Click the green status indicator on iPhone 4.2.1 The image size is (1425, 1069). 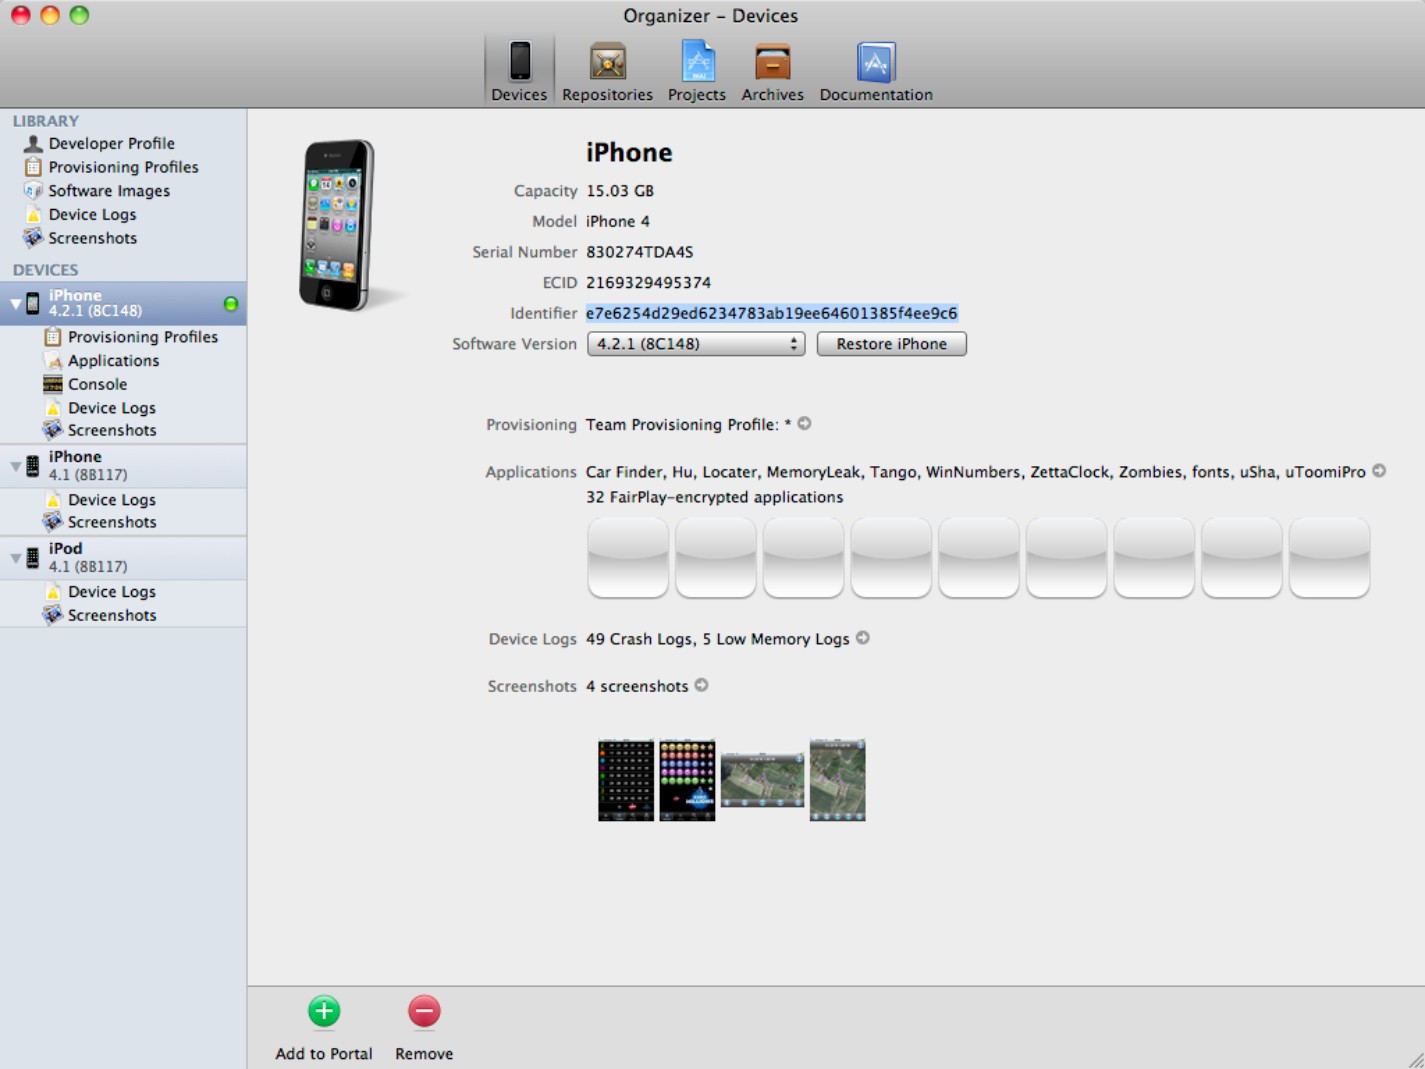[x=231, y=303]
